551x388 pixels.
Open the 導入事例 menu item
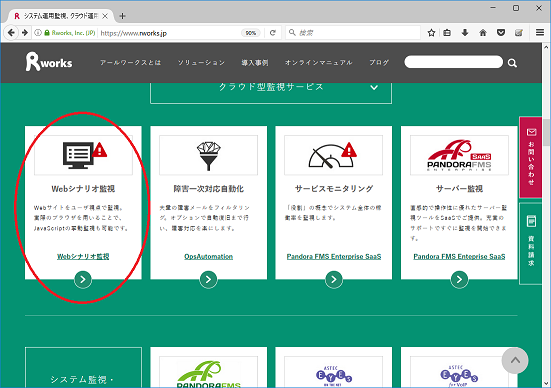pyautogui.click(x=255, y=63)
